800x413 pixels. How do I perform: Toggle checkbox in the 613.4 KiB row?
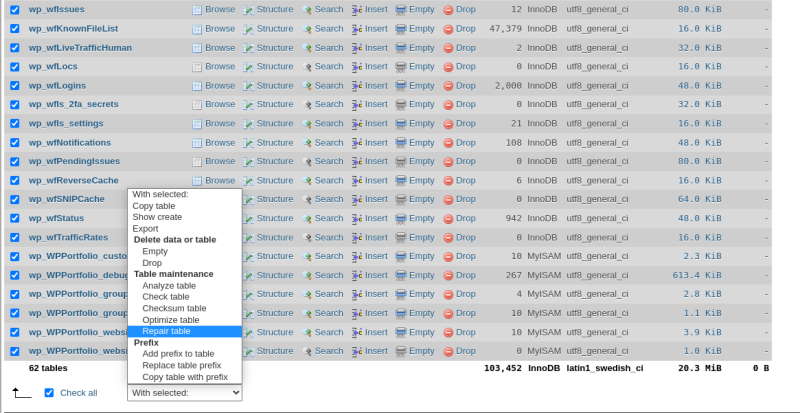tap(15, 275)
